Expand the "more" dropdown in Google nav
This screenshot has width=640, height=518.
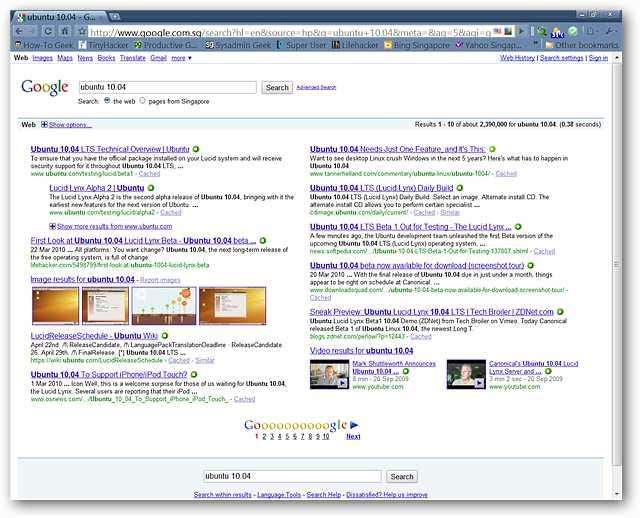click(181, 58)
